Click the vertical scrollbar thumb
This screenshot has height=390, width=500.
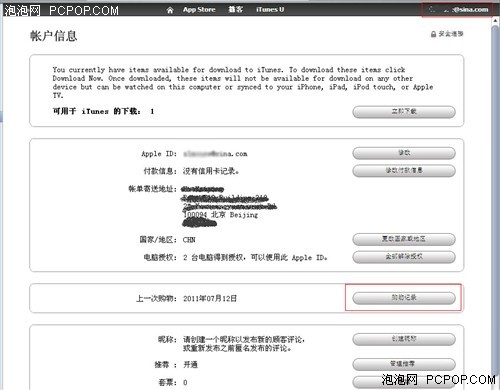pyautogui.click(x=495, y=200)
